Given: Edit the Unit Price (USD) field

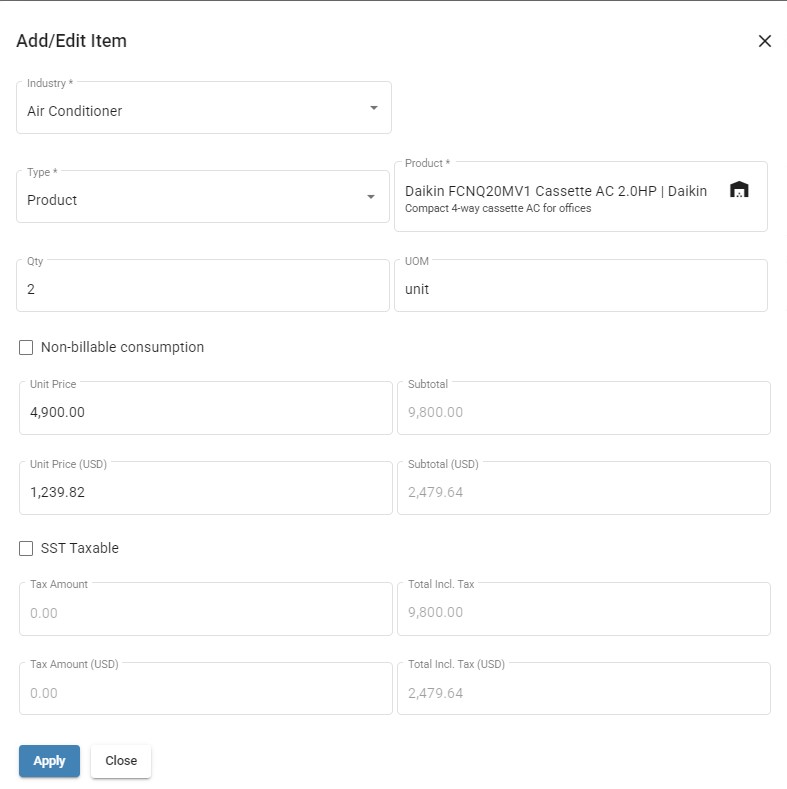Looking at the screenshot, I should pos(206,488).
